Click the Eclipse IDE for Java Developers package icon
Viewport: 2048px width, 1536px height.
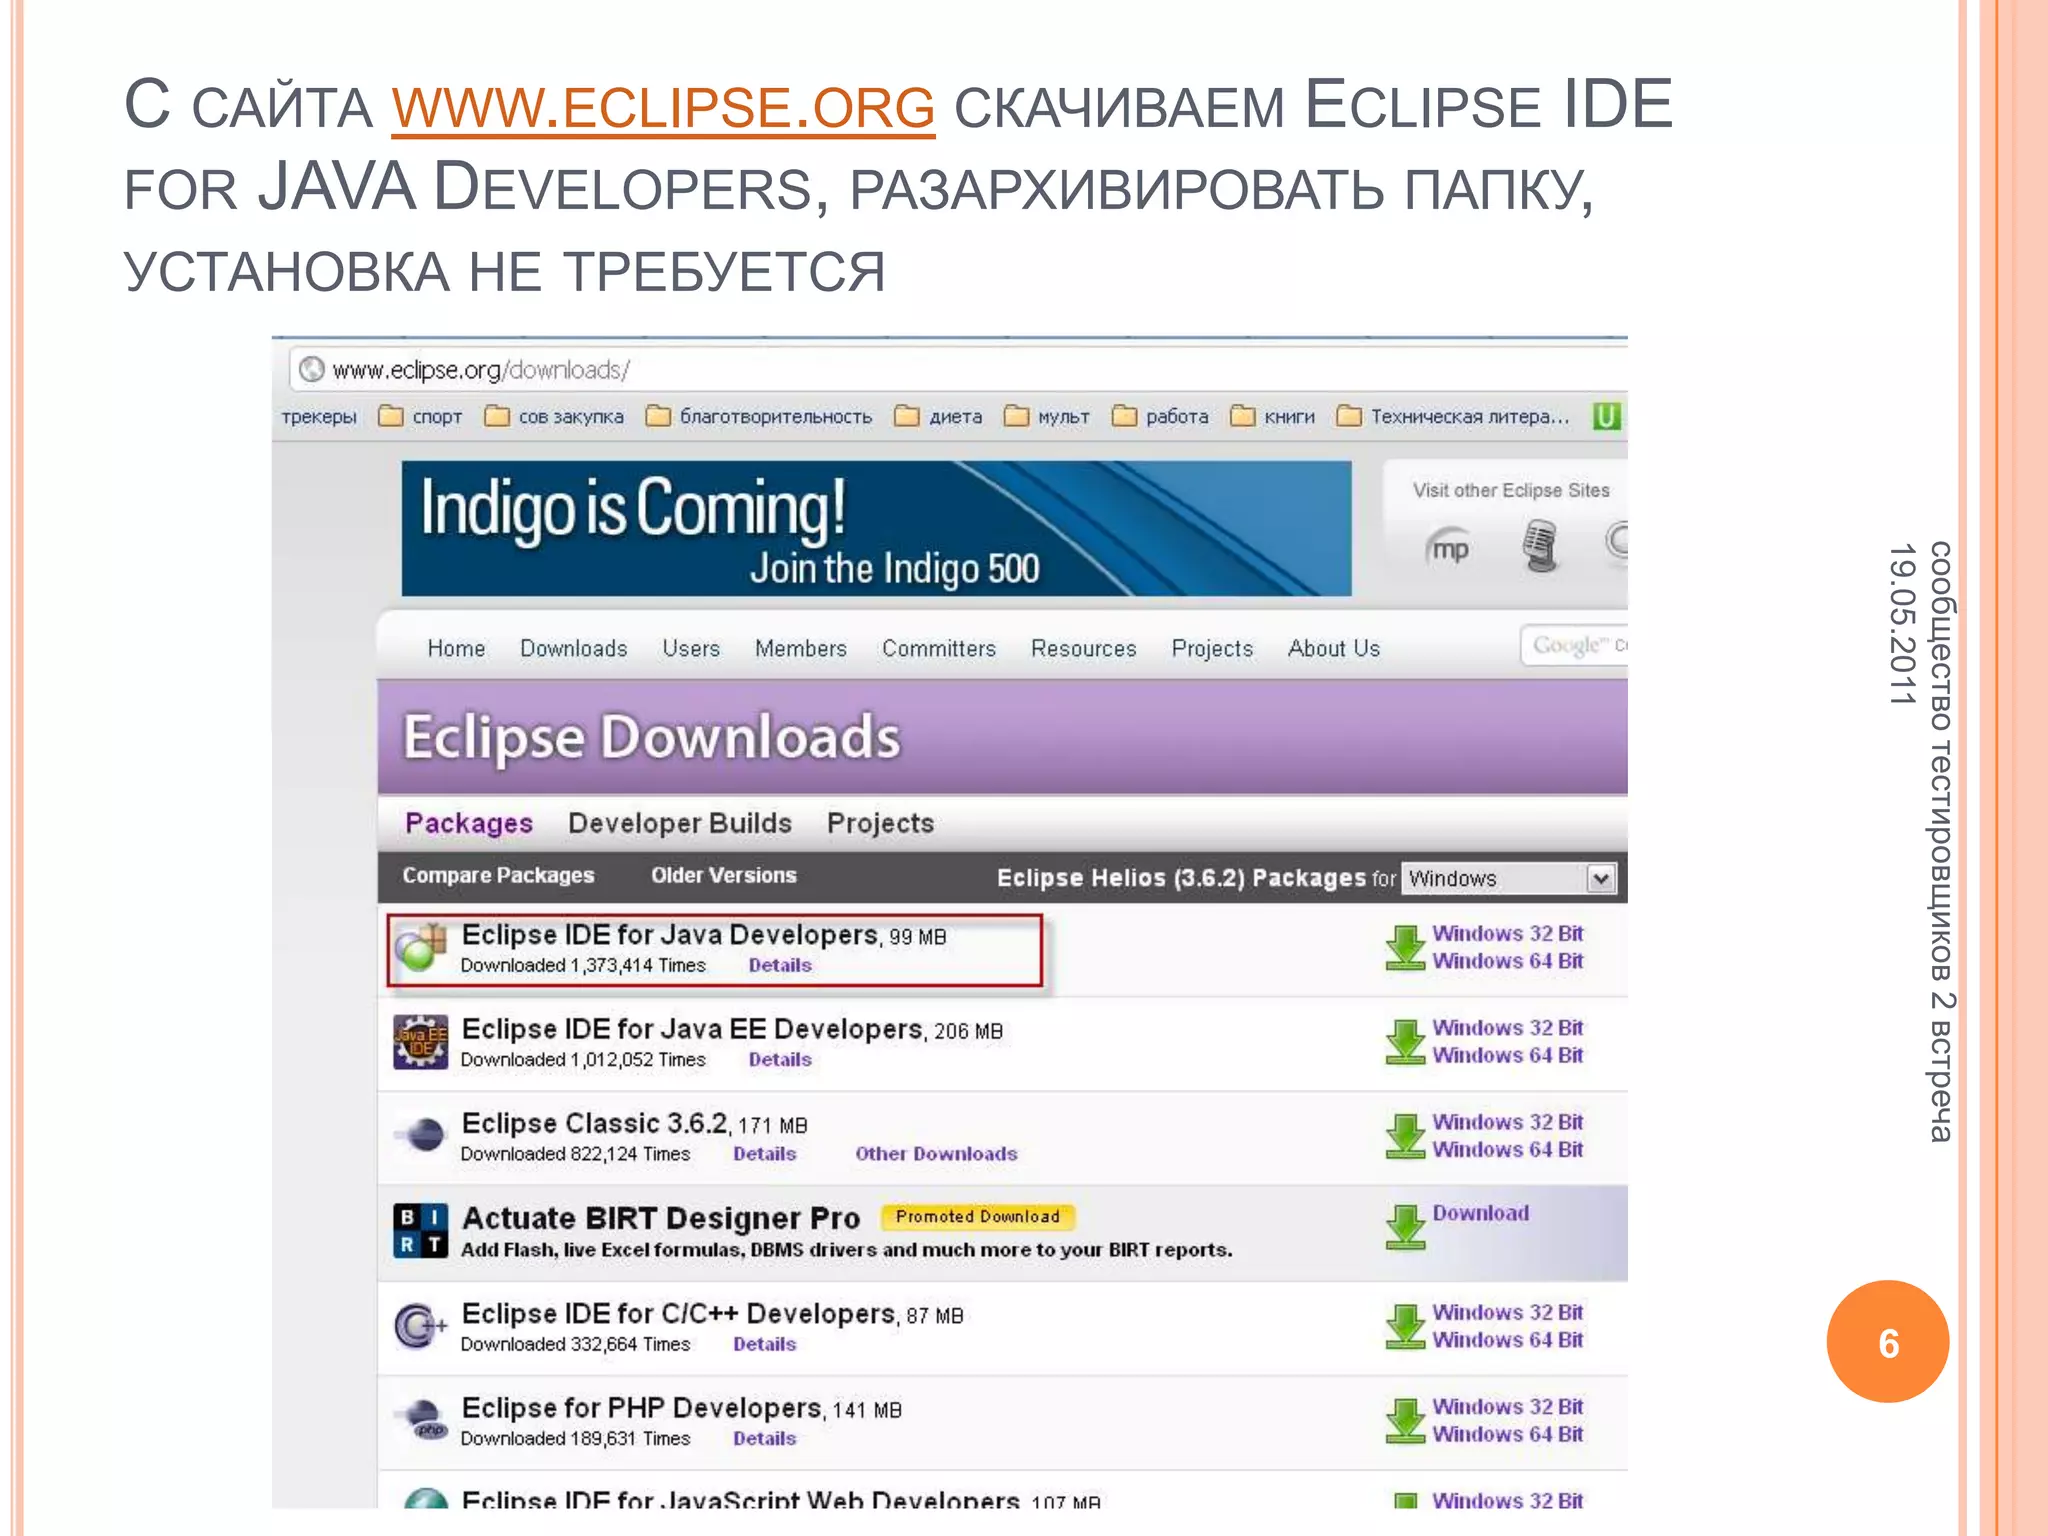pyautogui.click(x=421, y=948)
